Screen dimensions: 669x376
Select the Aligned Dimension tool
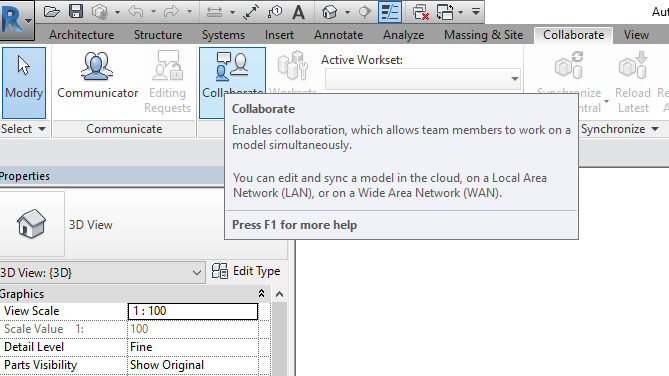coord(251,12)
